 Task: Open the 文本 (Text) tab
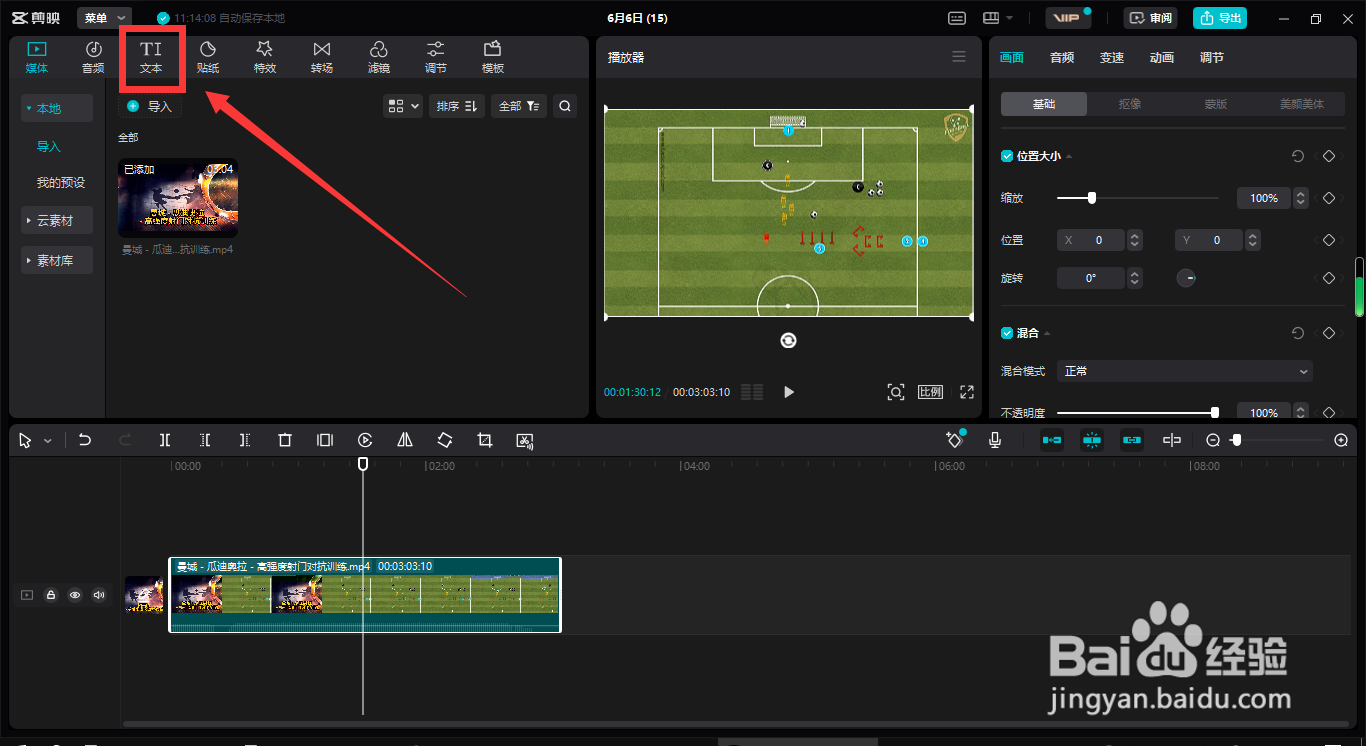pyautogui.click(x=151, y=57)
